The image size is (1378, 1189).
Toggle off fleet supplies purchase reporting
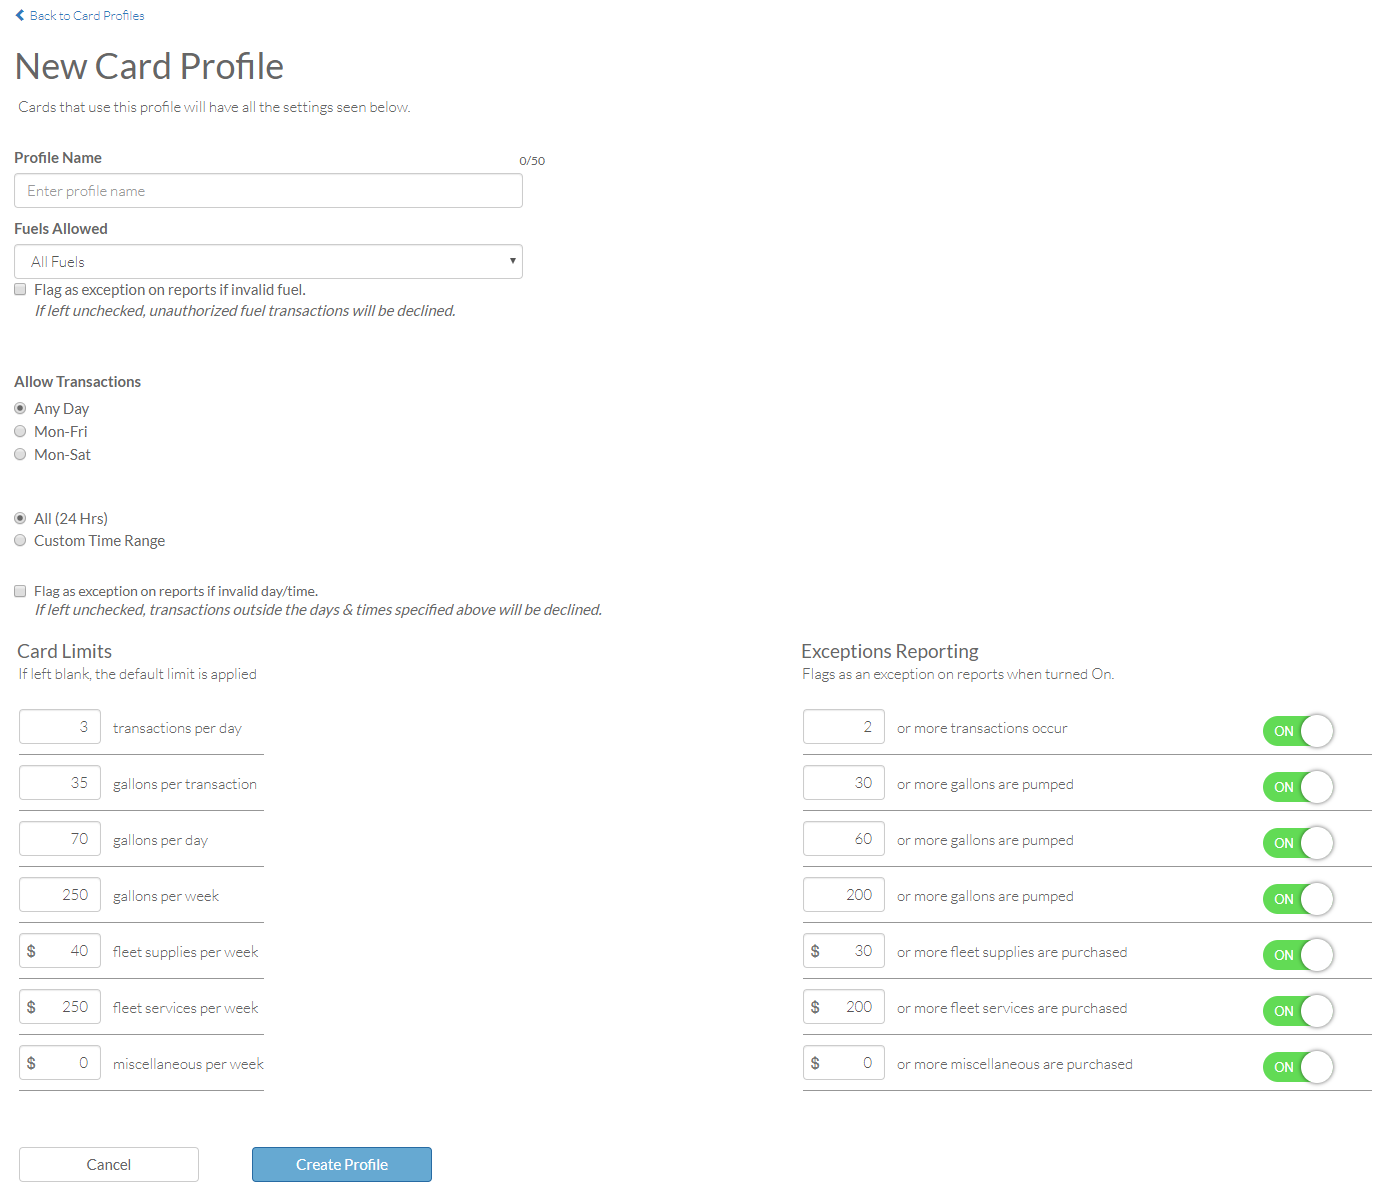click(x=1297, y=955)
